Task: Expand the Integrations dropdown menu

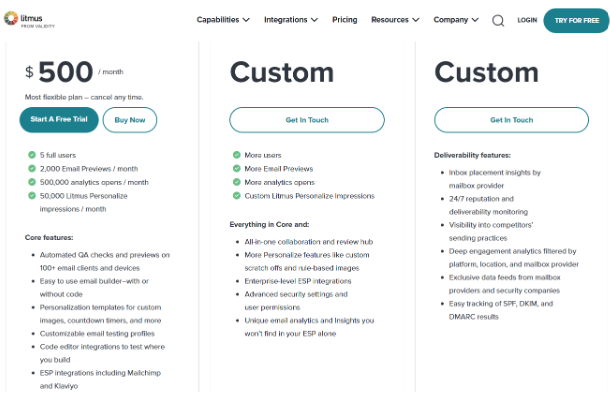Action: 291,19
